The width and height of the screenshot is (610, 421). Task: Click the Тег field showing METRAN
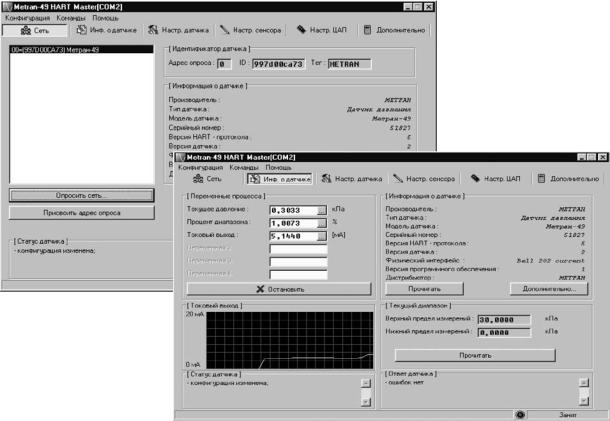tap(349, 64)
